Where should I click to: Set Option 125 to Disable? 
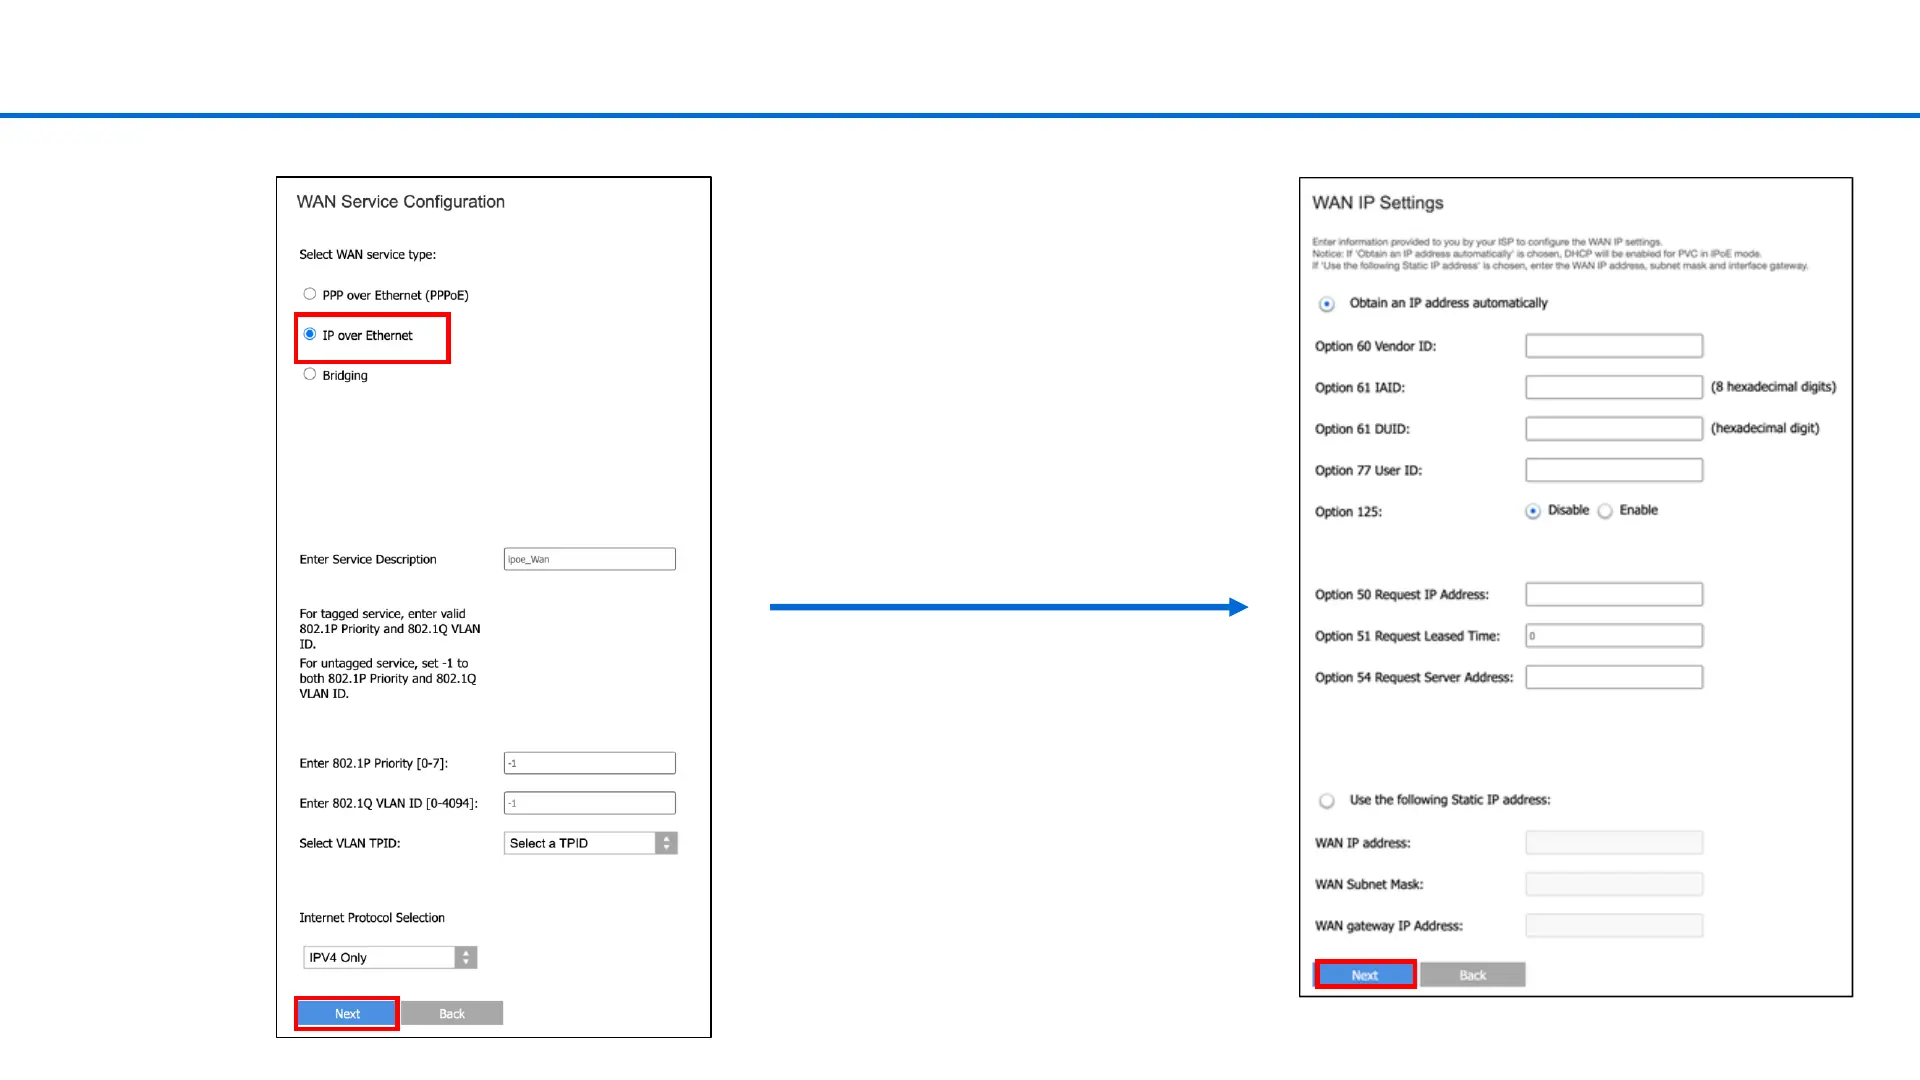click(x=1533, y=511)
